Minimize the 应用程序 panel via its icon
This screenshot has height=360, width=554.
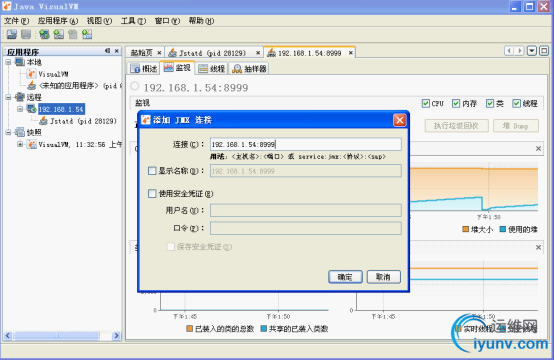(x=107, y=51)
